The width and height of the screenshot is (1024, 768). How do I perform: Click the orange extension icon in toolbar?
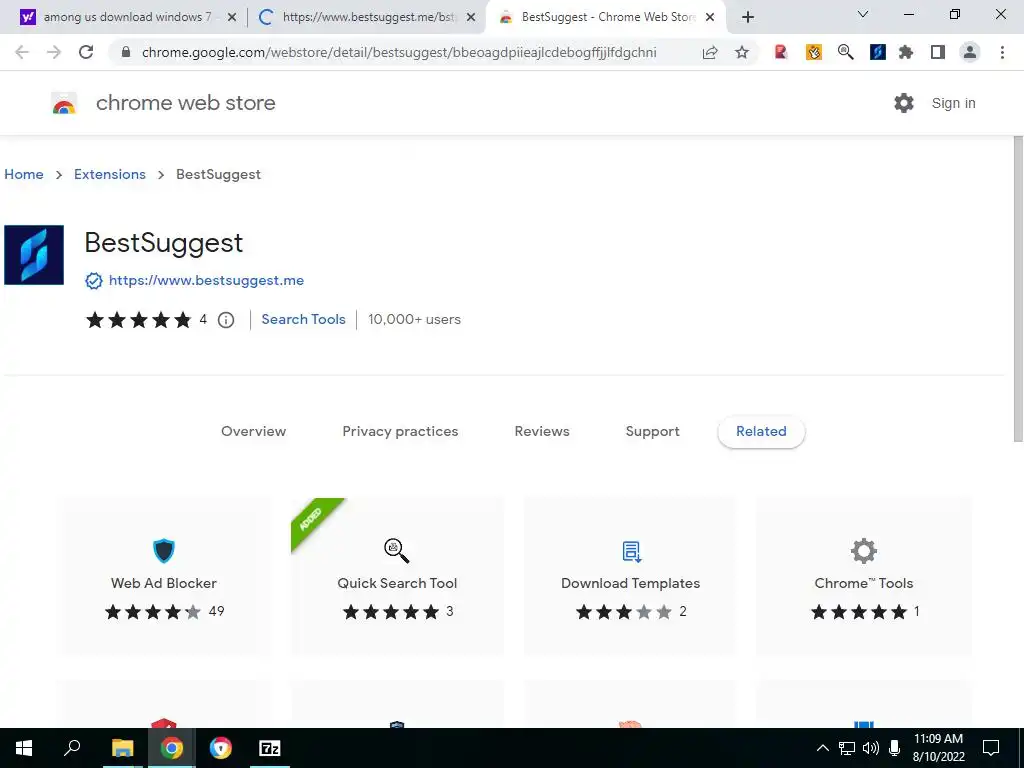(x=814, y=52)
